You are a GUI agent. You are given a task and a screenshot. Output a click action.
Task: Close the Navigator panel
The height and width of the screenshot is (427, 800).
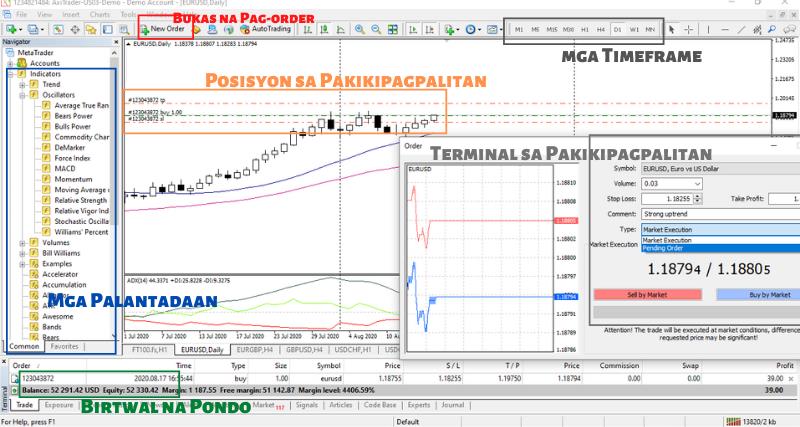click(x=116, y=42)
